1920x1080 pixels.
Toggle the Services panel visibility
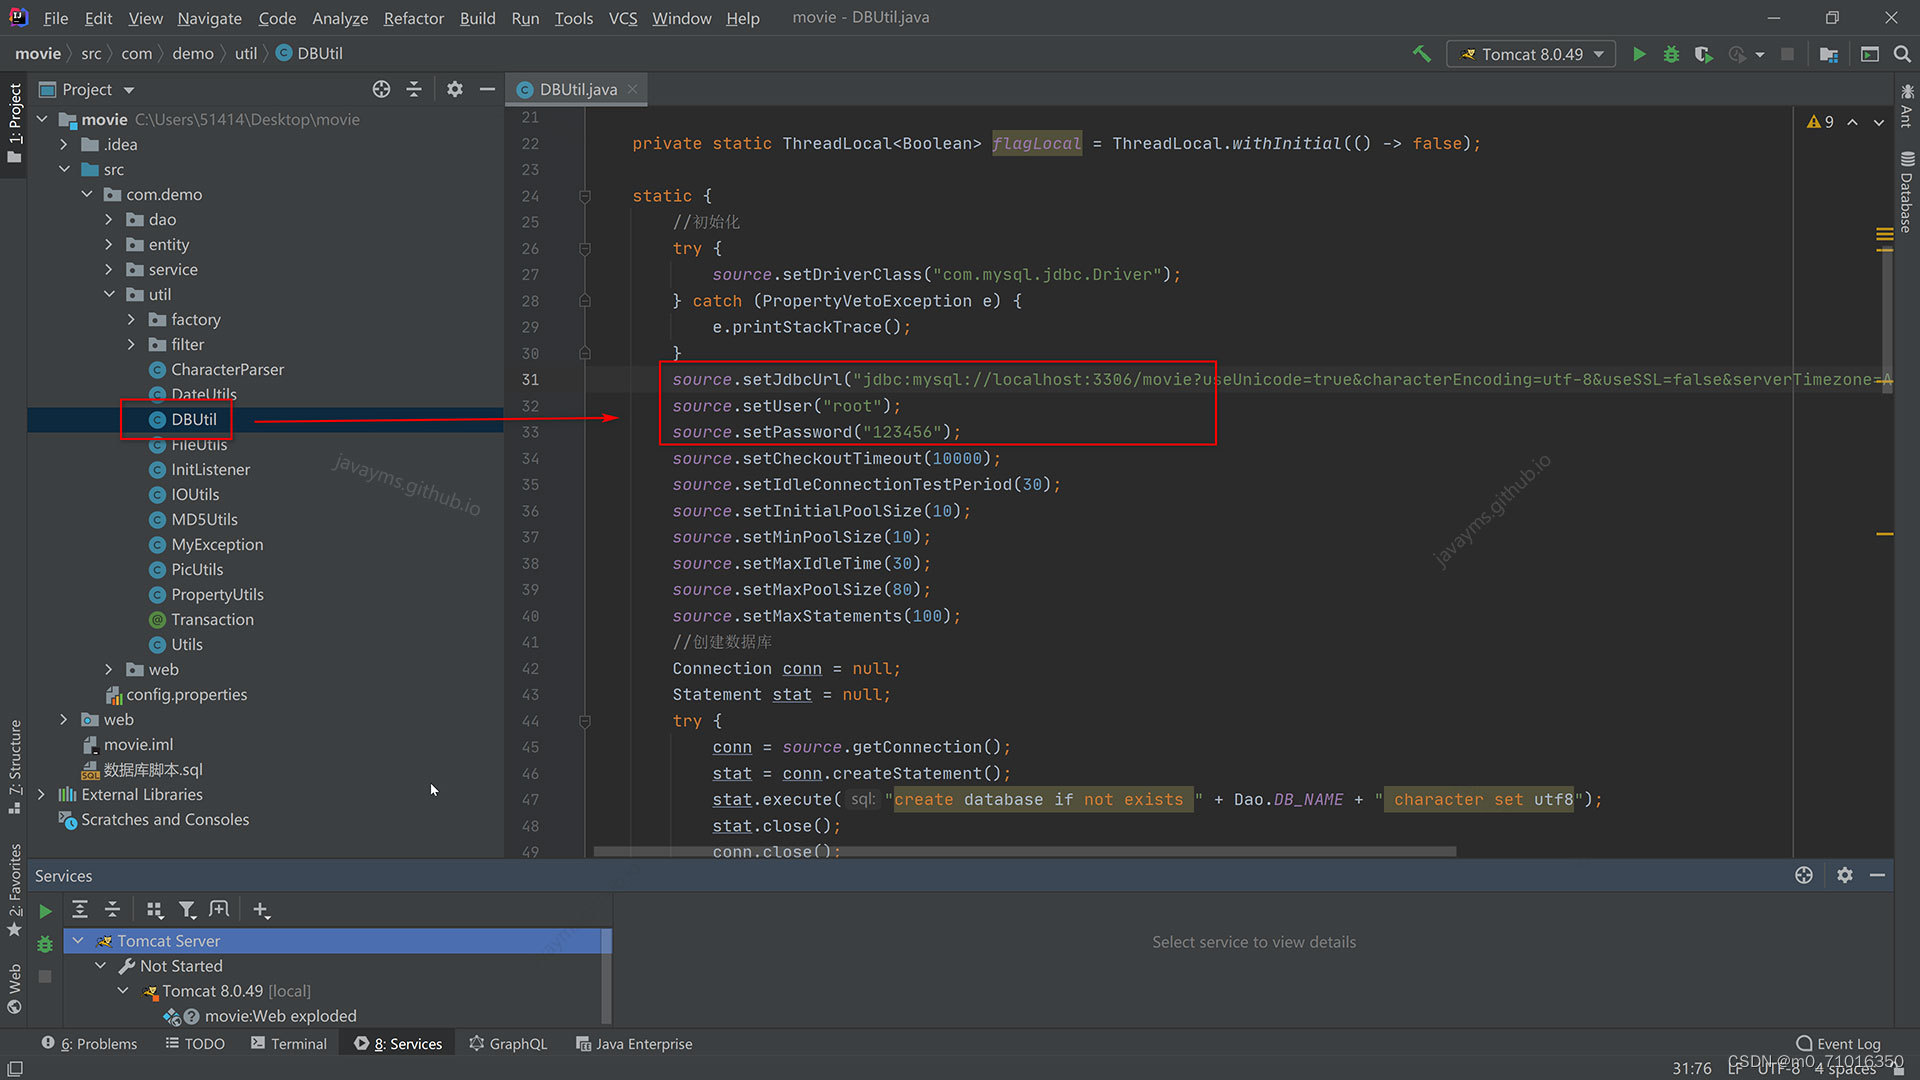tap(402, 1043)
